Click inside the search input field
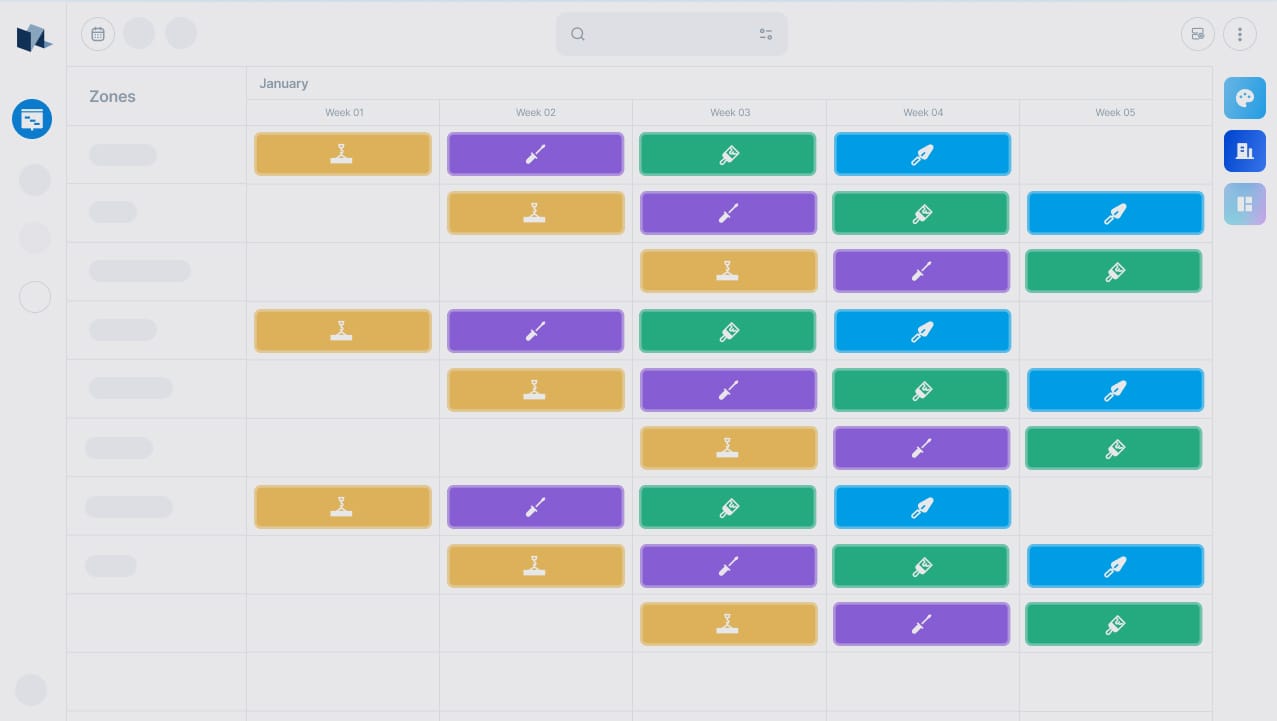Viewport: 1277px width, 721px height. 670,34
